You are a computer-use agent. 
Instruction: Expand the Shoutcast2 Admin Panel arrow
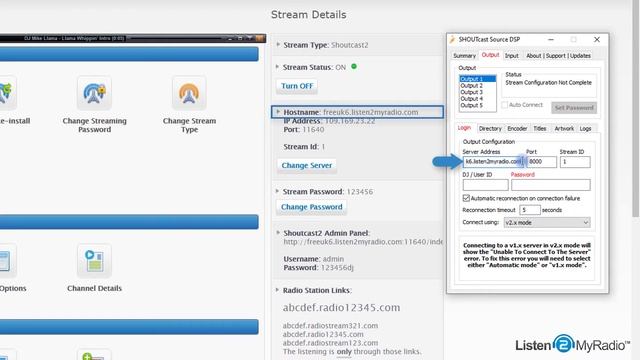[278, 233]
